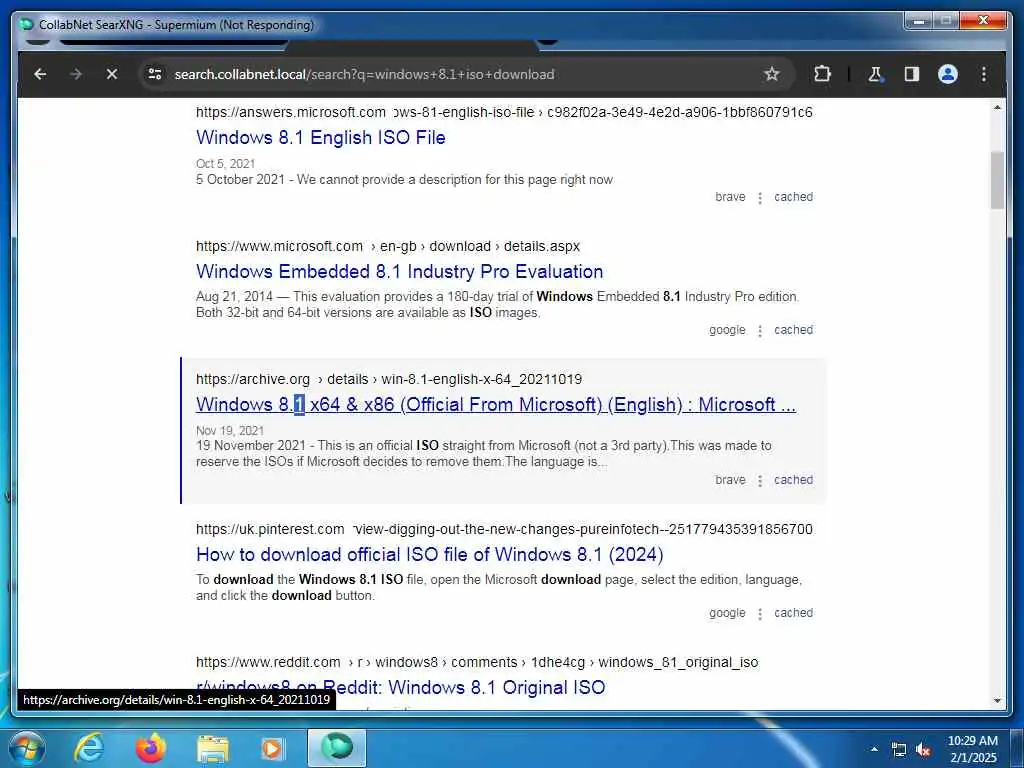
Task: Click 'brave' engine label on archive.org result
Action: pos(730,480)
